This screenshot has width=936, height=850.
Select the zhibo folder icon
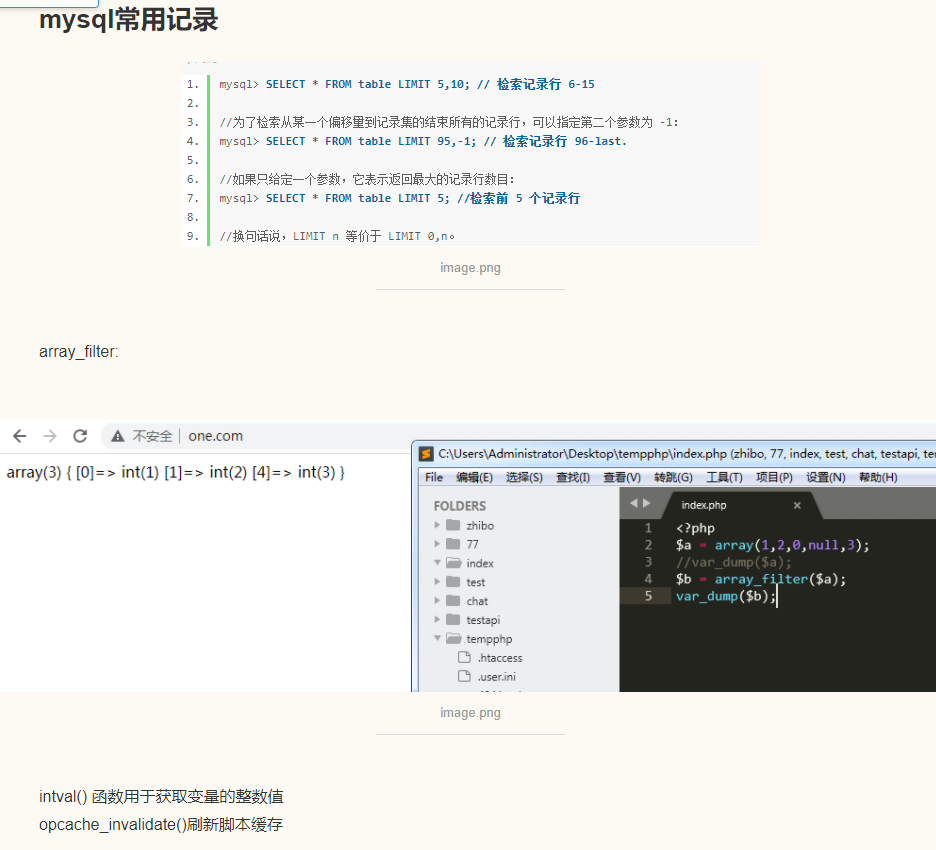(454, 525)
